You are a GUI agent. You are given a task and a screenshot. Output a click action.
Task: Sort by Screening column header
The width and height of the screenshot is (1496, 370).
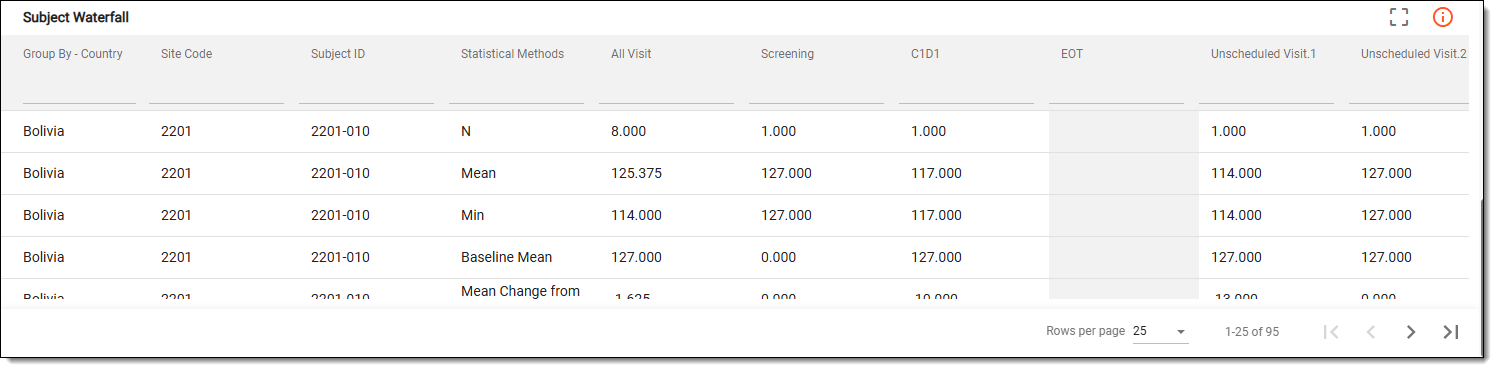coord(787,54)
